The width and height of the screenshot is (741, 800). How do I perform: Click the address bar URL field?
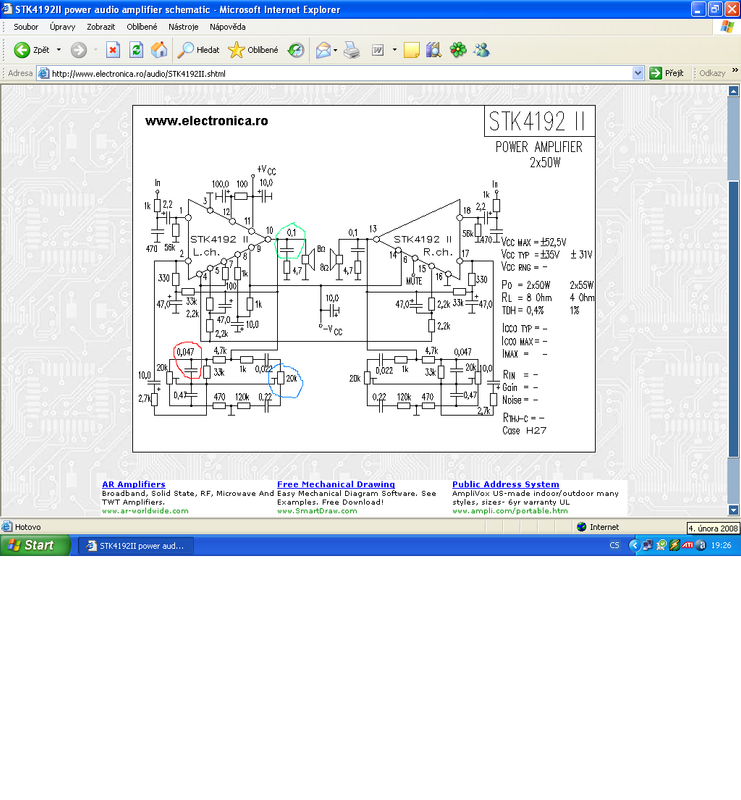tap(341, 73)
